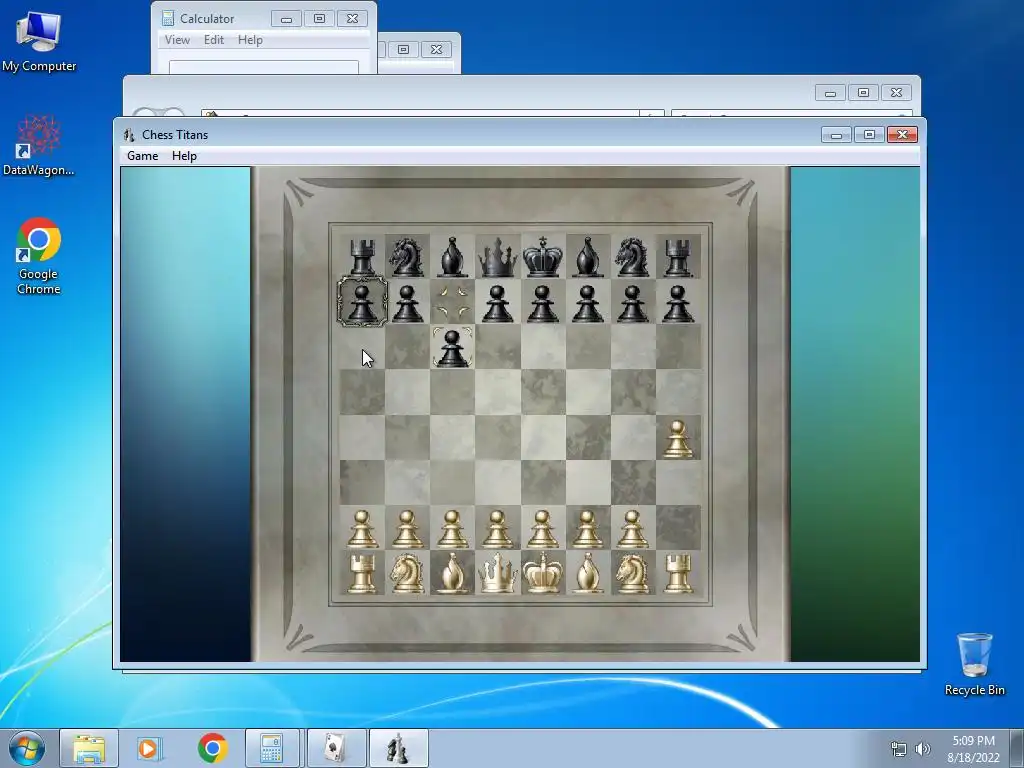Select the black pawn on h7
Screen dimensions: 1024x768
(678, 304)
